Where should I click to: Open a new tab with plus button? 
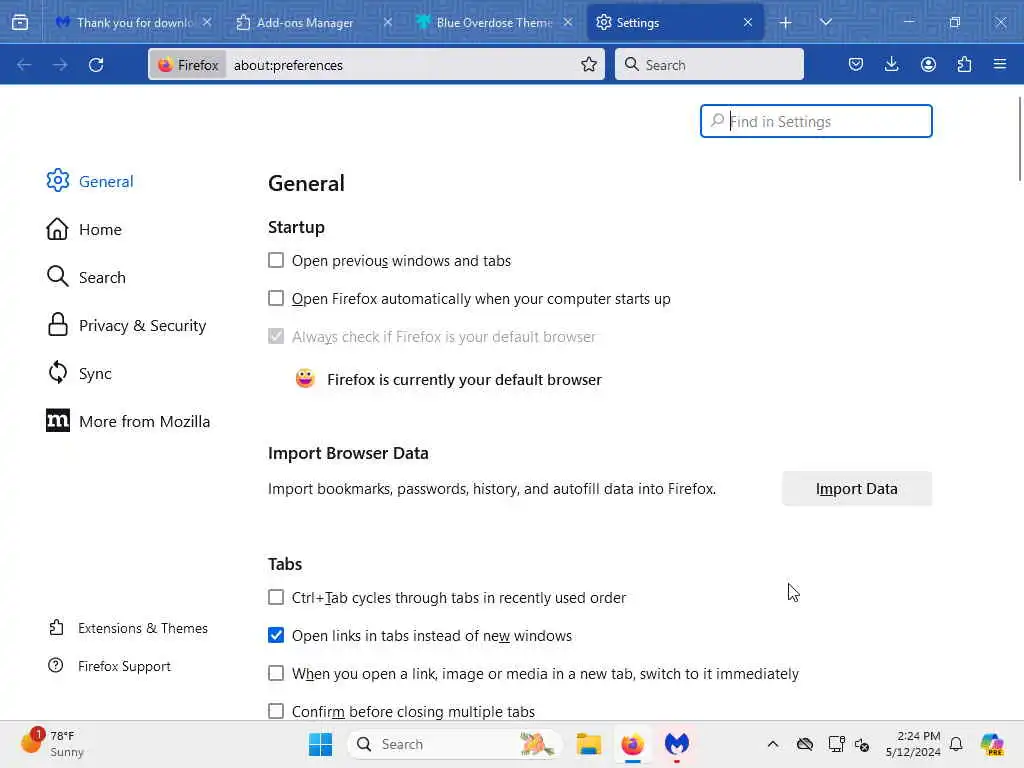pyautogui.click(x=785, y=23)
